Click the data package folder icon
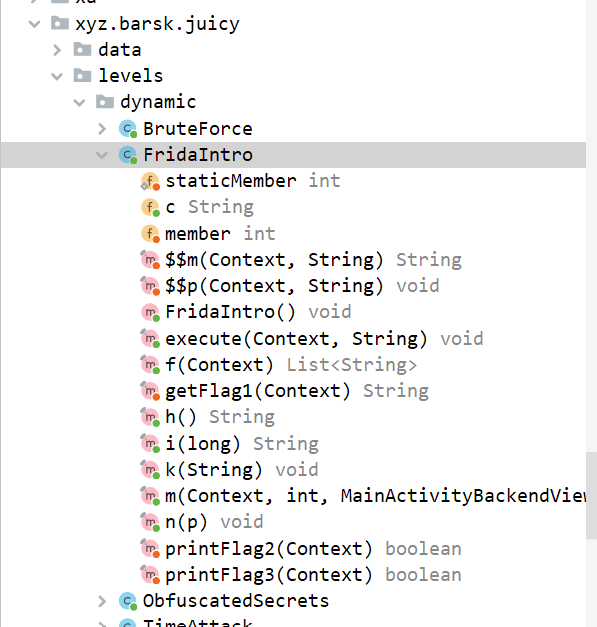This screenshot has width=597, height=627. 82,50
